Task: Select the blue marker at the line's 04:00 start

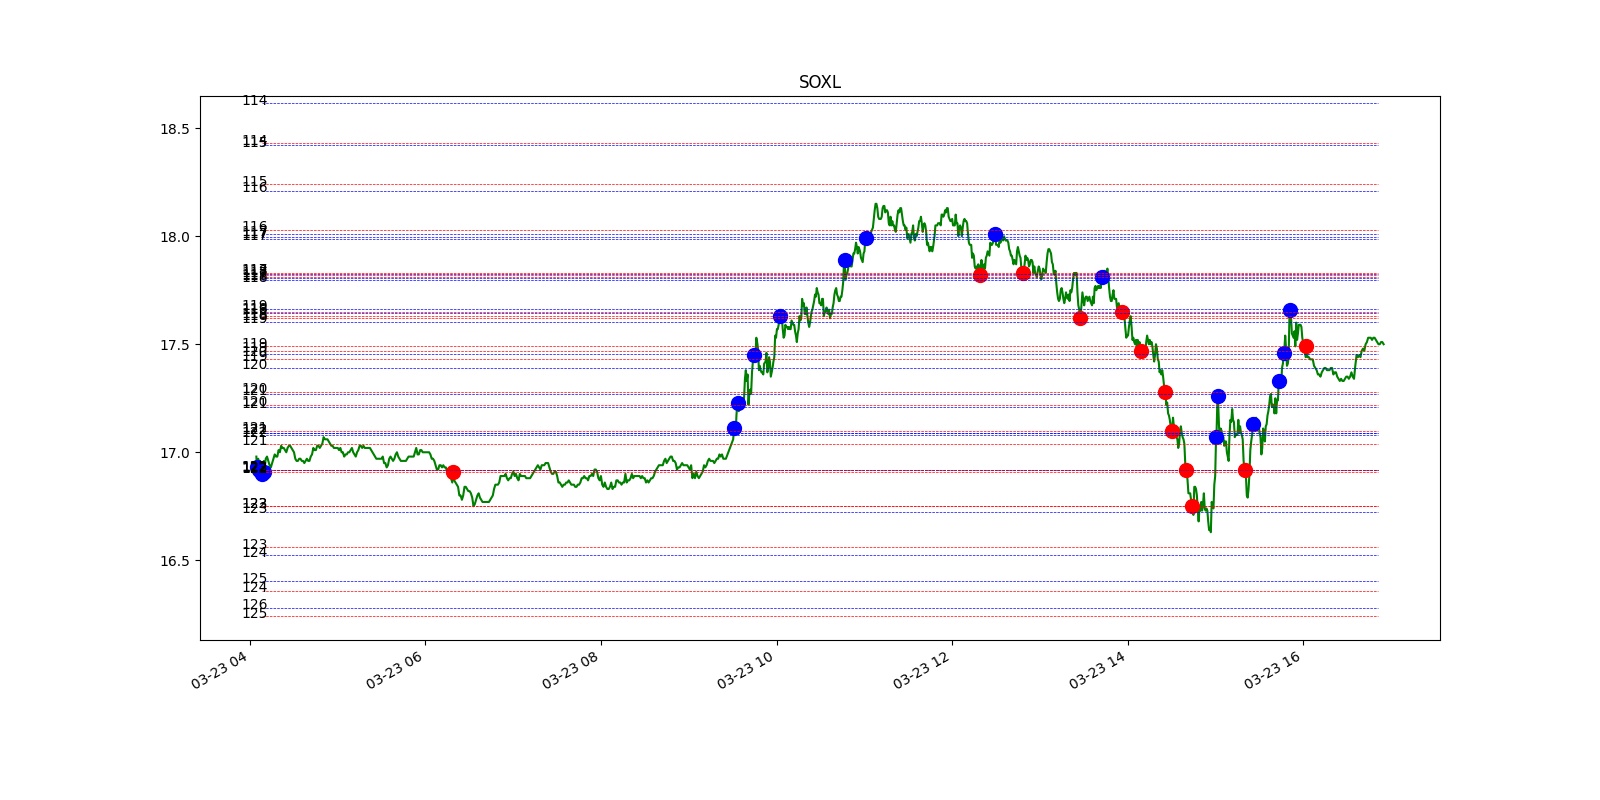Action: point(262,473)
